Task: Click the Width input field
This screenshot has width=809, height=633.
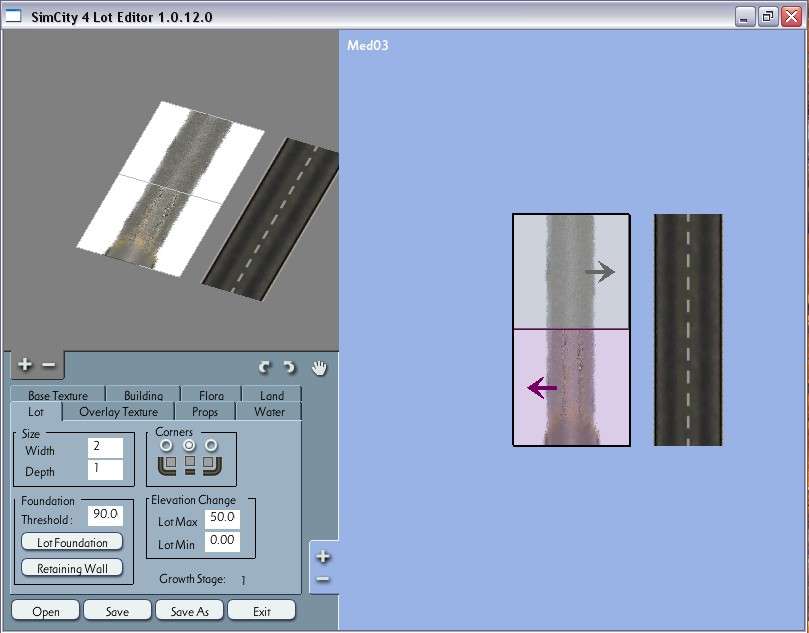Action: [105, 447]
